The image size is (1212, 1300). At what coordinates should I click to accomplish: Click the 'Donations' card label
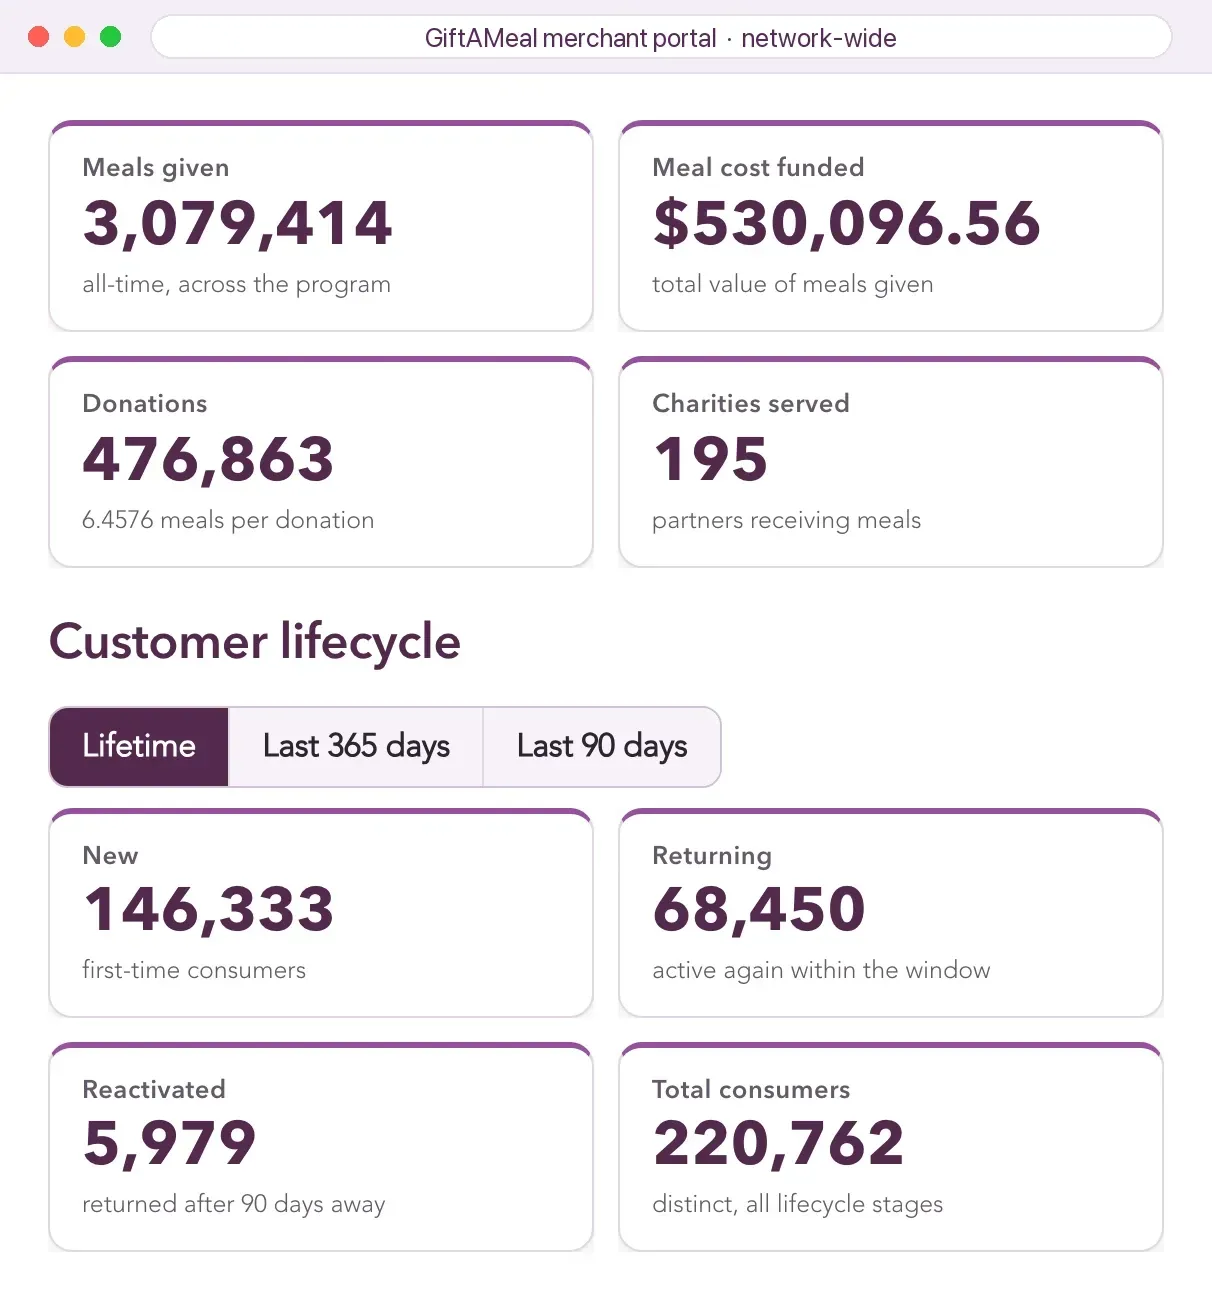(x=145, y=403)
